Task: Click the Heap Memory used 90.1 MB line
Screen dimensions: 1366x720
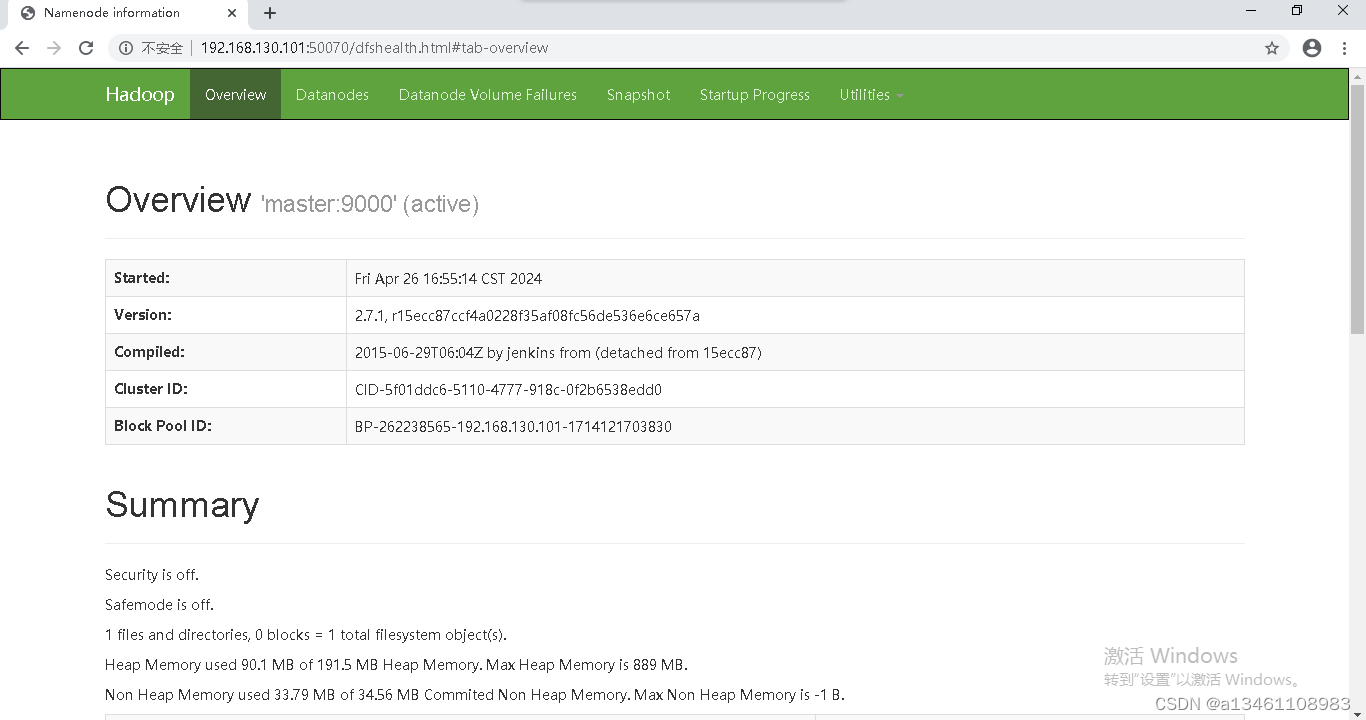Action: (x=396, y=665)
